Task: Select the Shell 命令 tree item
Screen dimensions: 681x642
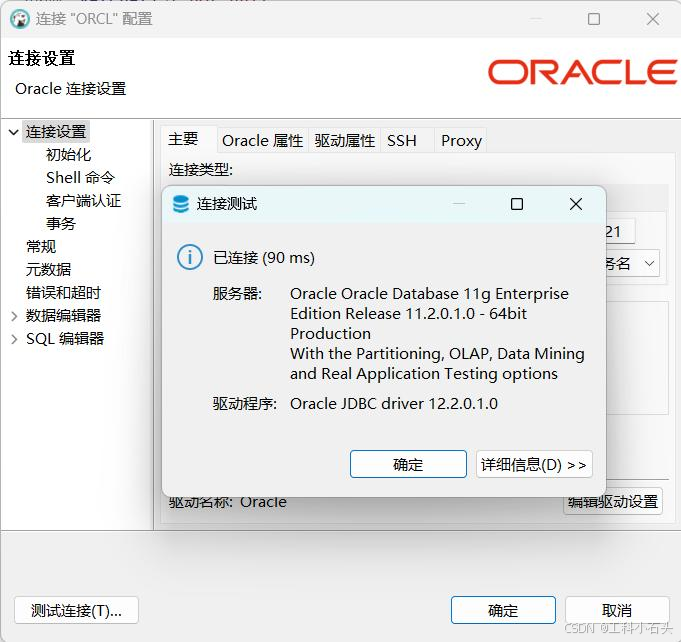Action: pos(80,178)
